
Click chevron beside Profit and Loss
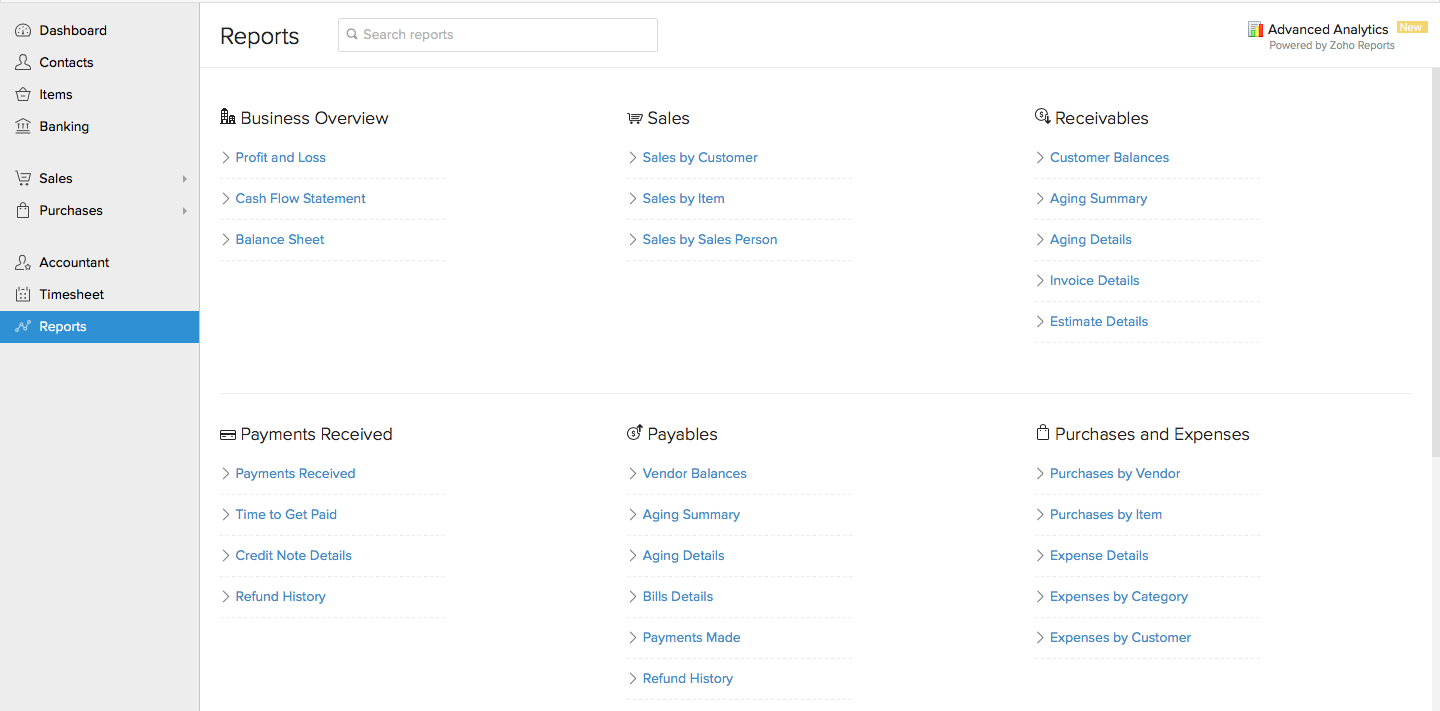coord(226,158)
